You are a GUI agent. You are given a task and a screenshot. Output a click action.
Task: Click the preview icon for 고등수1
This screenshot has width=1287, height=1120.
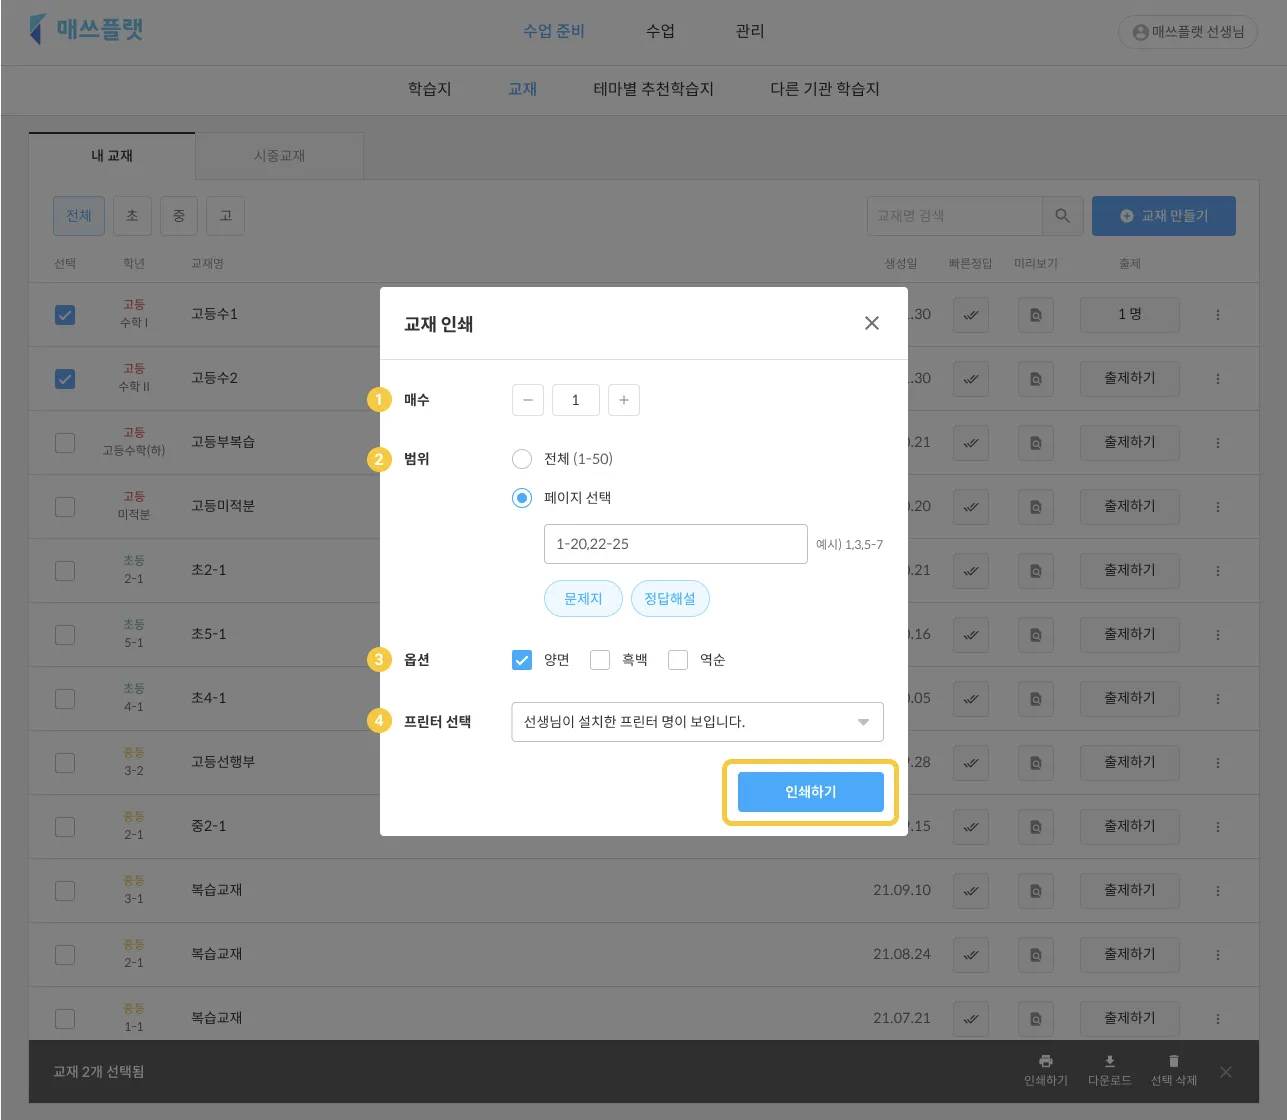point(1036,315)
